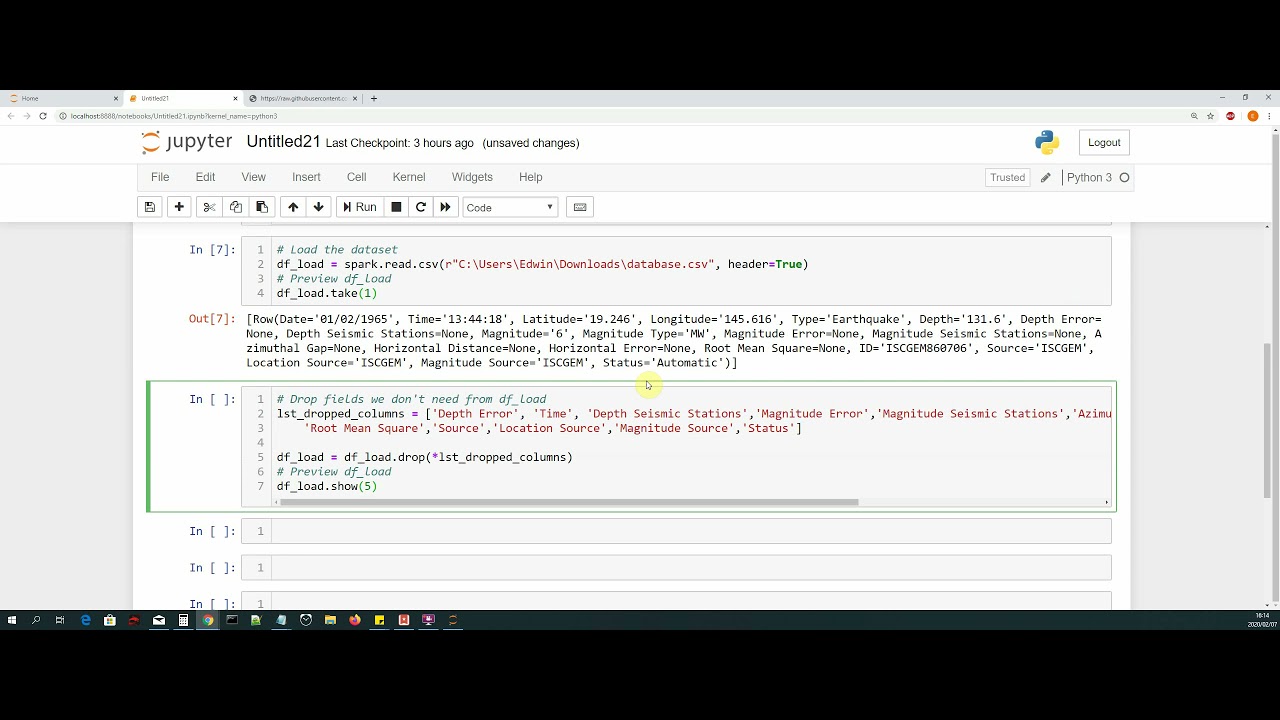Image resolution: width=1280 pixels, height=720 pixels.
Task: Open the Help menu
Action: click(530, 177)
